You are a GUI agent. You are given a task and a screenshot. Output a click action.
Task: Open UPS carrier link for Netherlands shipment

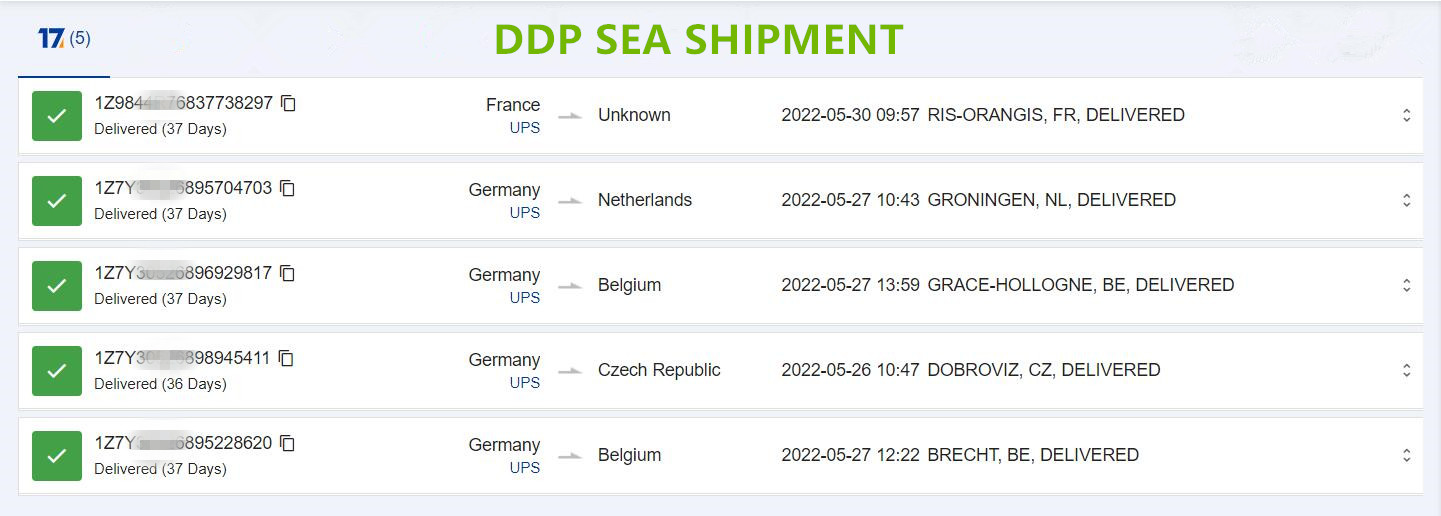click(525, 213)
